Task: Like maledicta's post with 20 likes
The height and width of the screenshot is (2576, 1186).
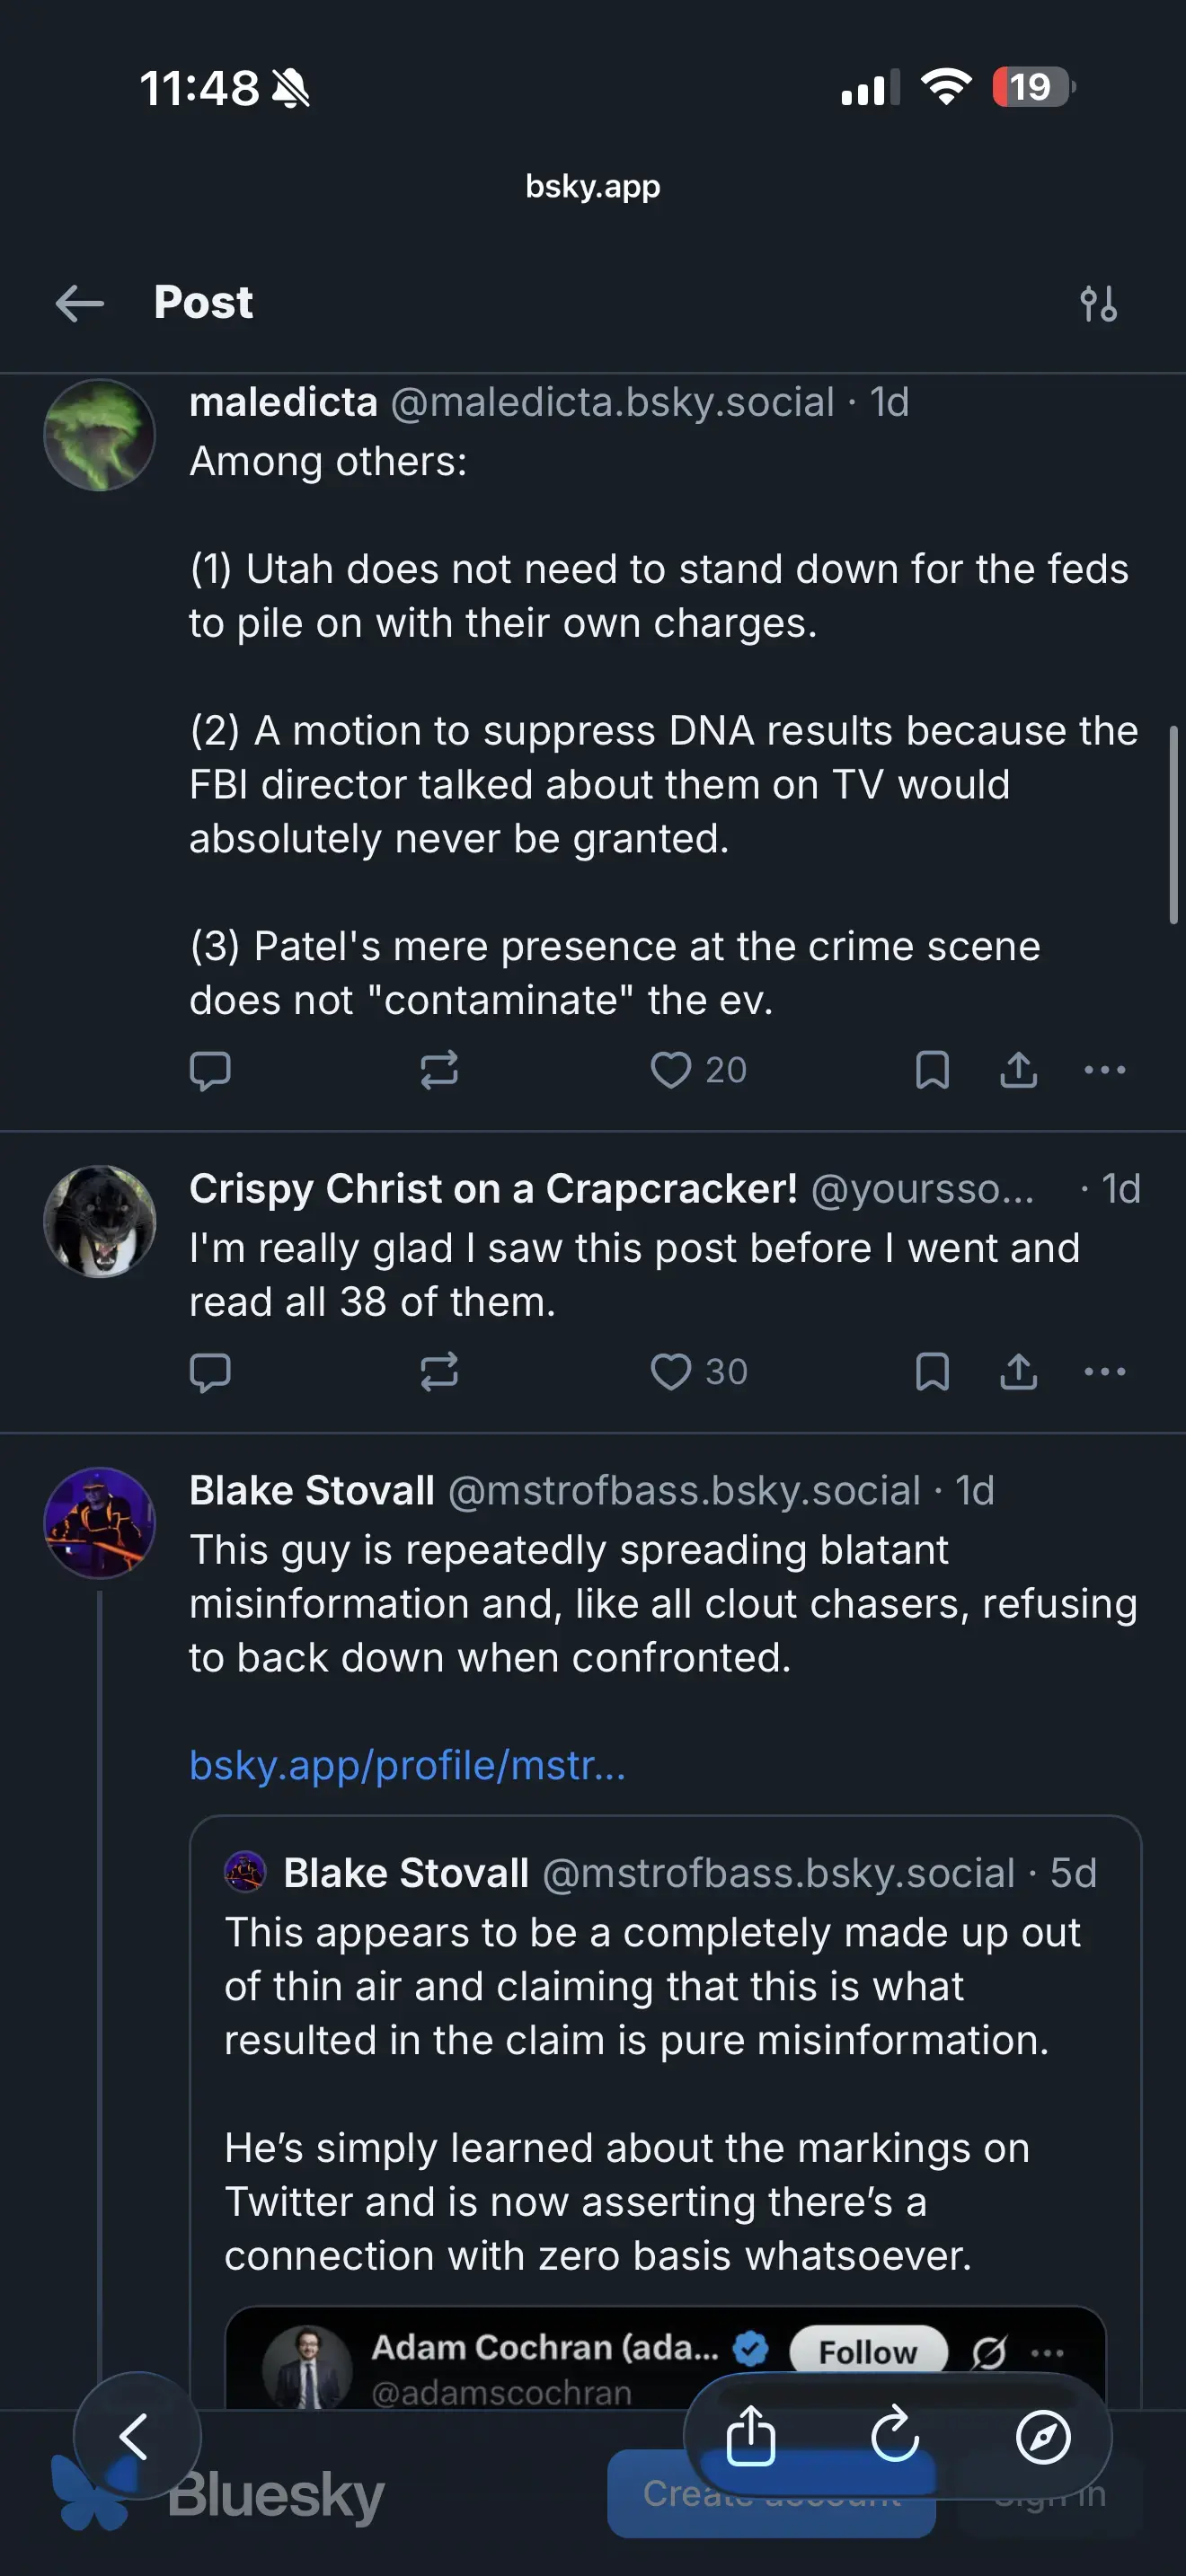Action: (x=671, y=1070)
